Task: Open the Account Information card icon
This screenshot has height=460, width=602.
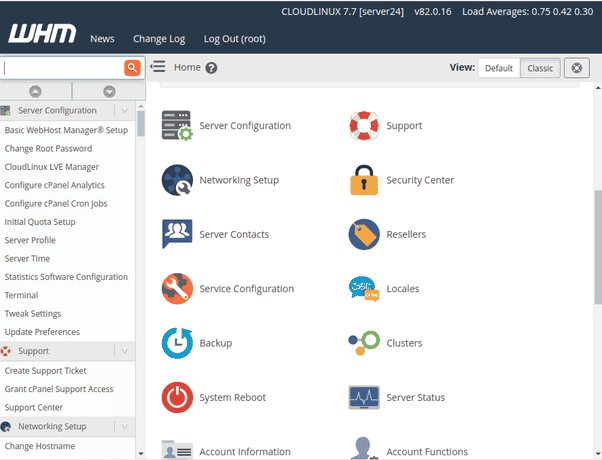Action: (177, 450)
